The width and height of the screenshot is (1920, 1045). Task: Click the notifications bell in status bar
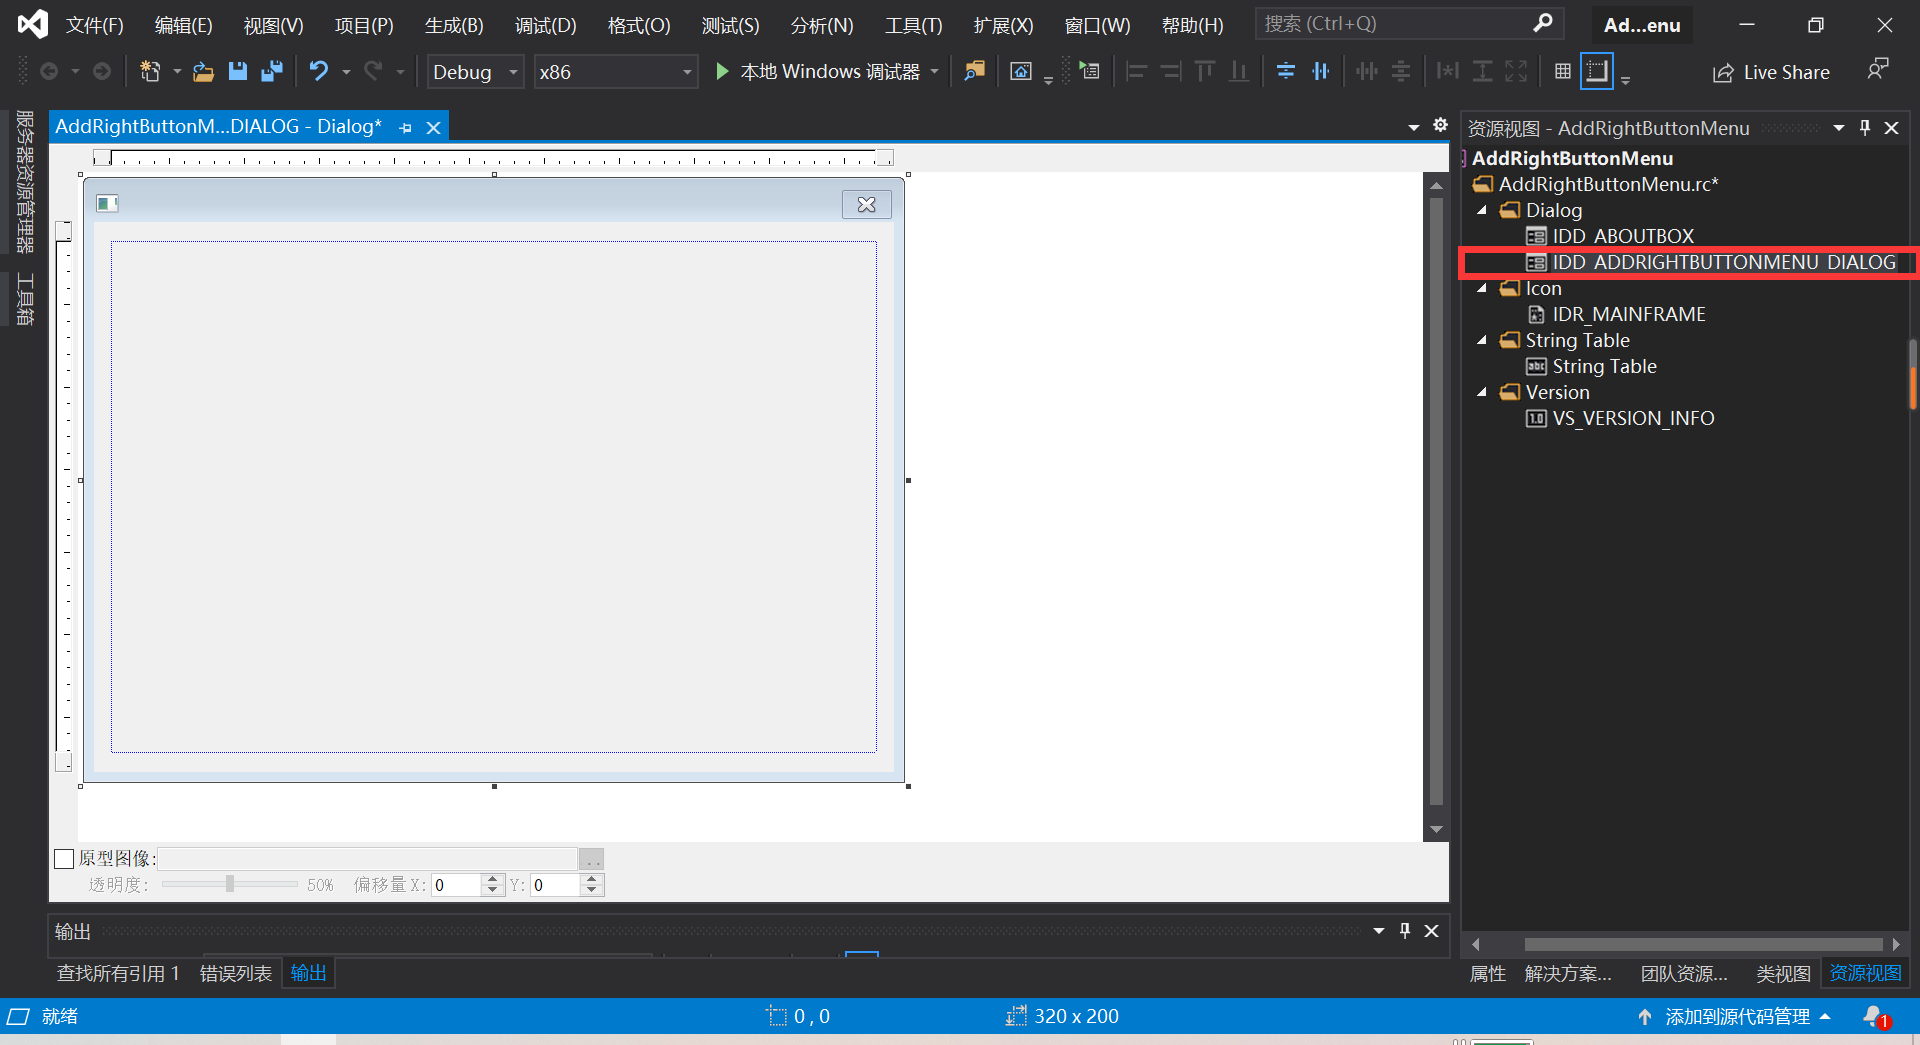coord(1875,1017)
